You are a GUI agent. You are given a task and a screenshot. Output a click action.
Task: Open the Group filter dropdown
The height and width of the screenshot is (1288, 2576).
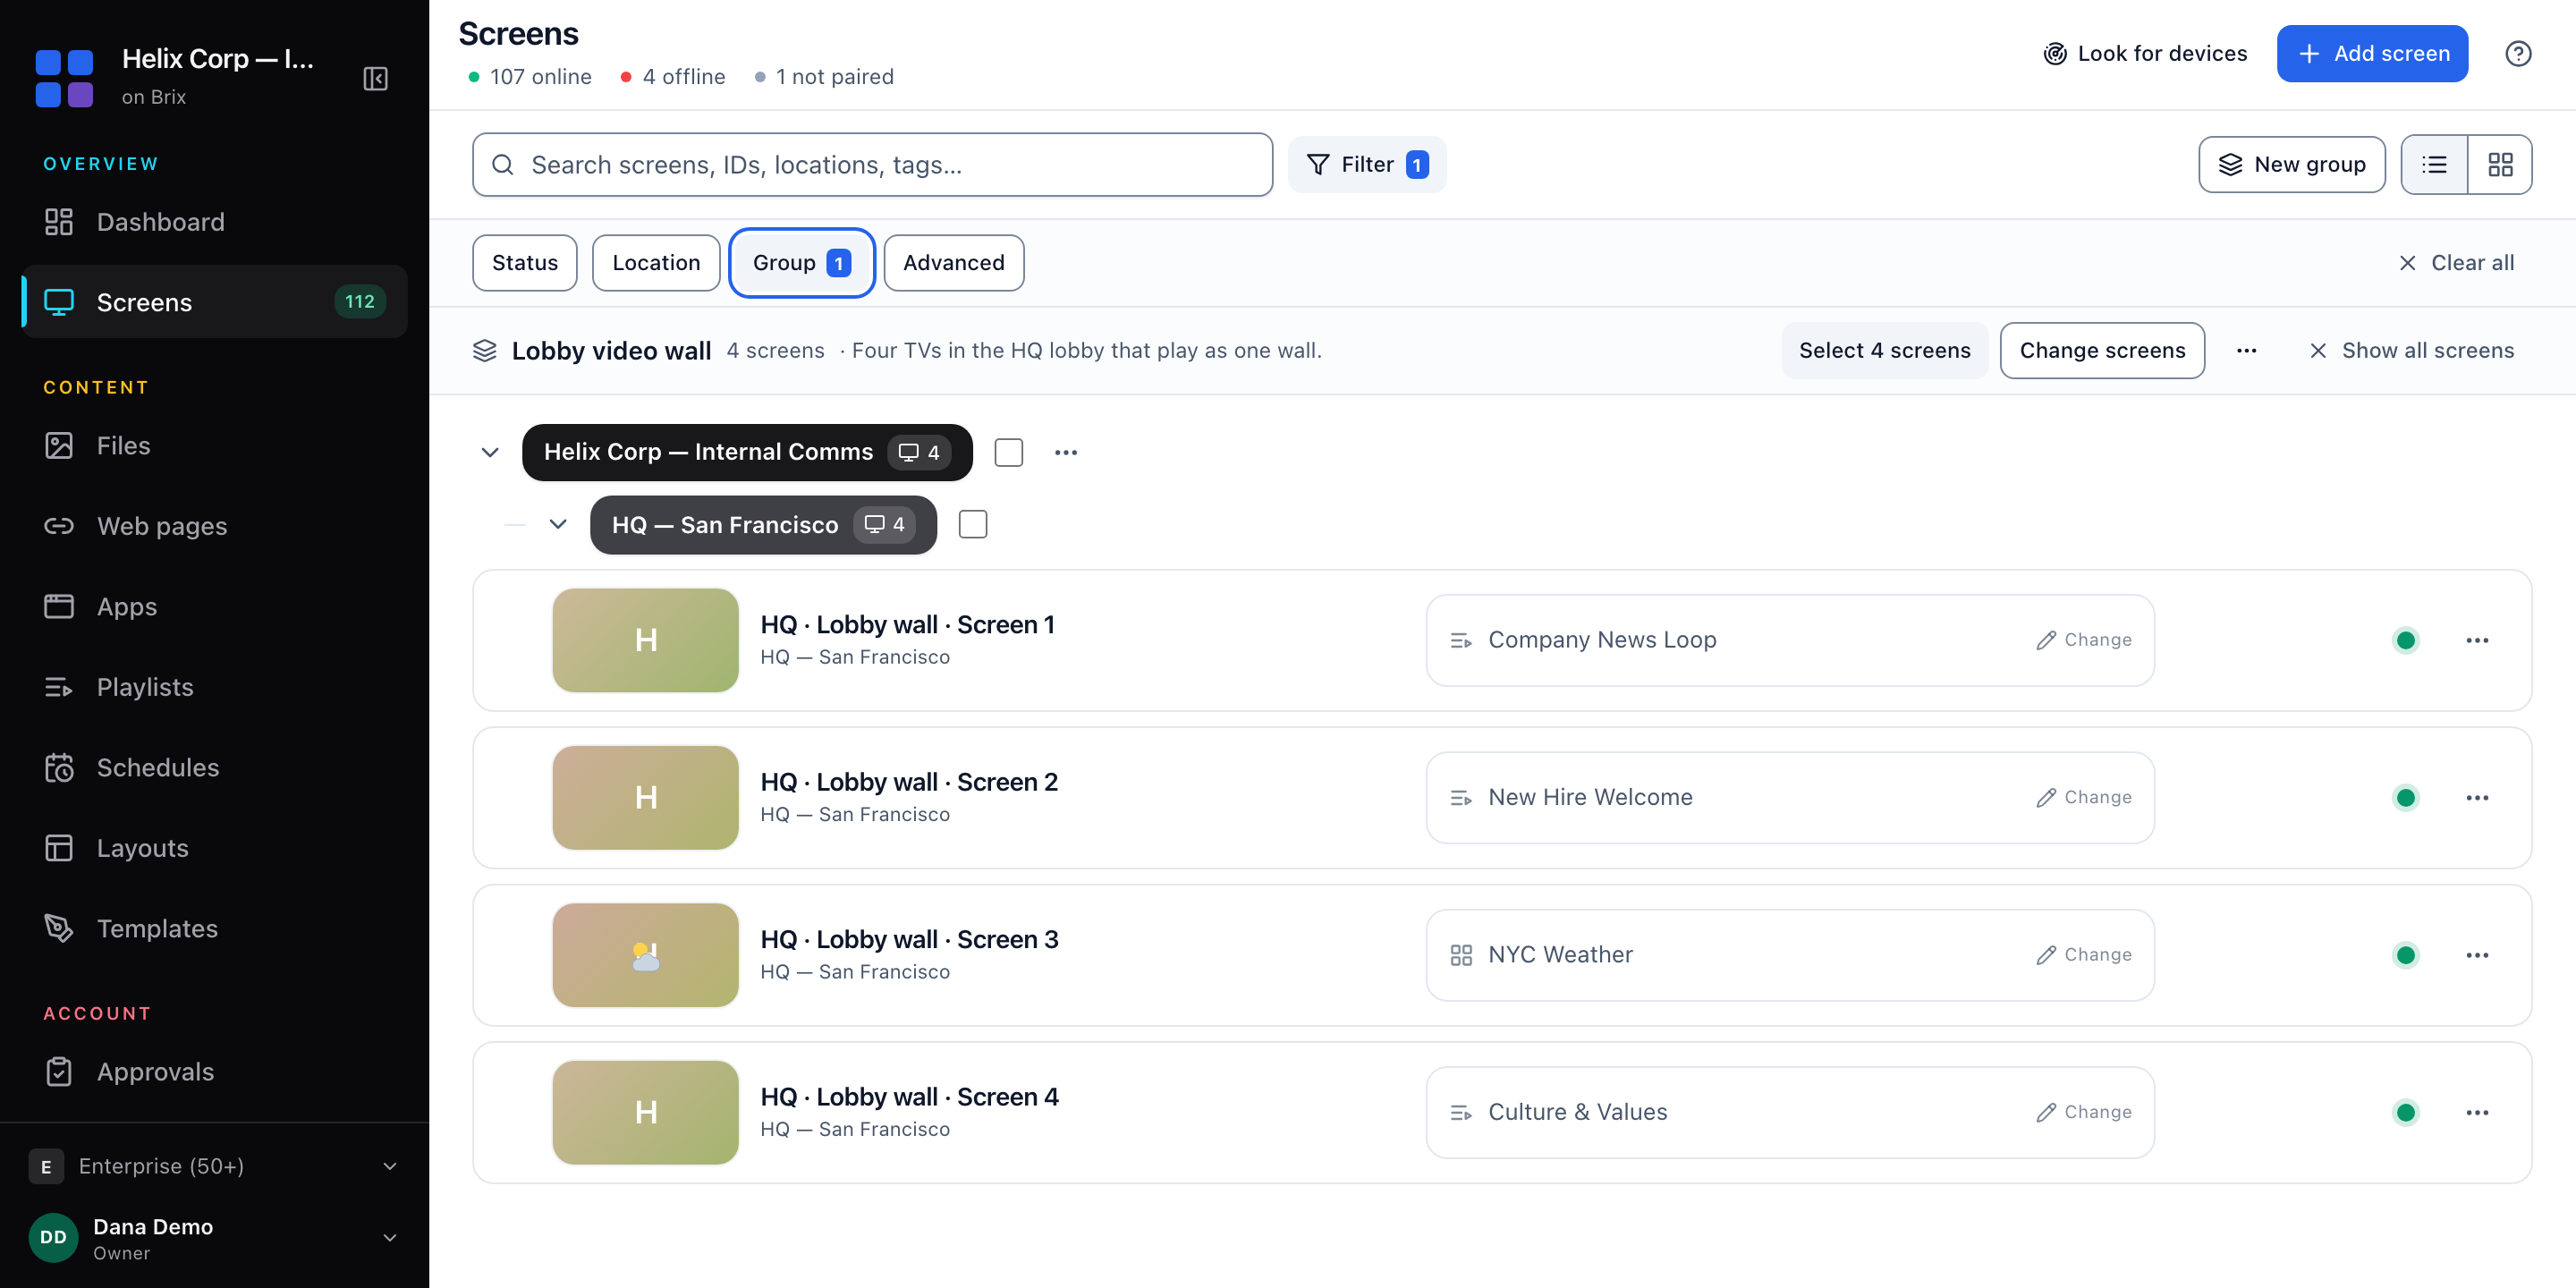tap(802, 263)
